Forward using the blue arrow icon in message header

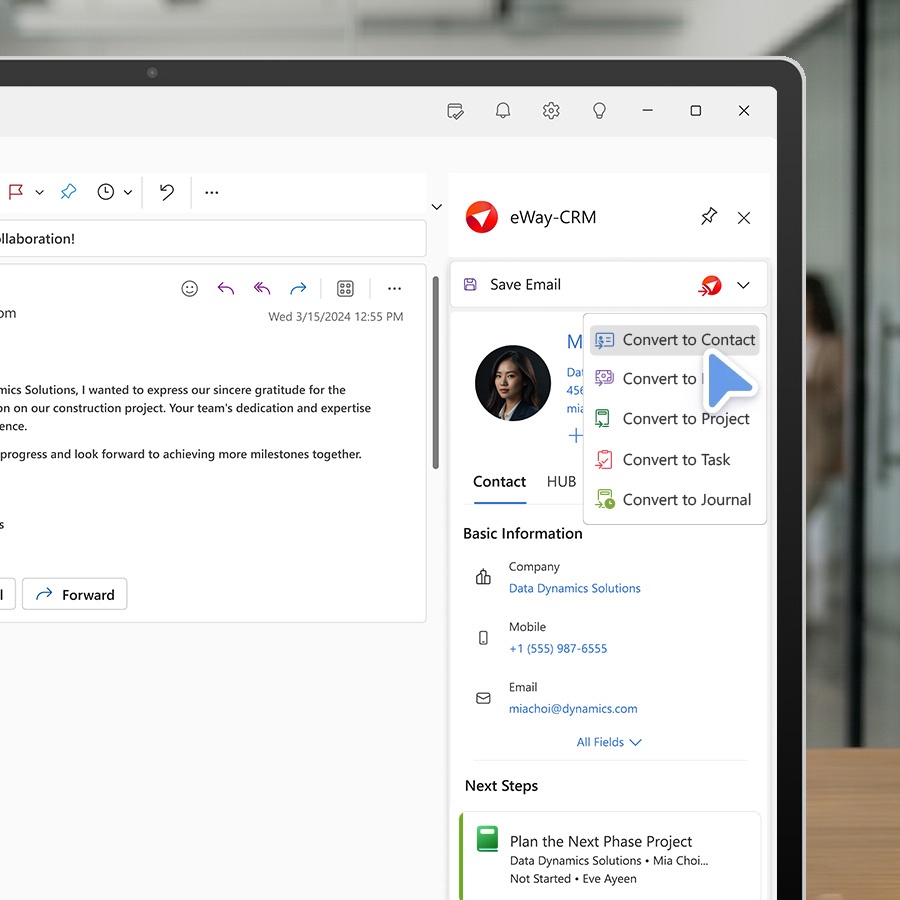coord(298,288)
